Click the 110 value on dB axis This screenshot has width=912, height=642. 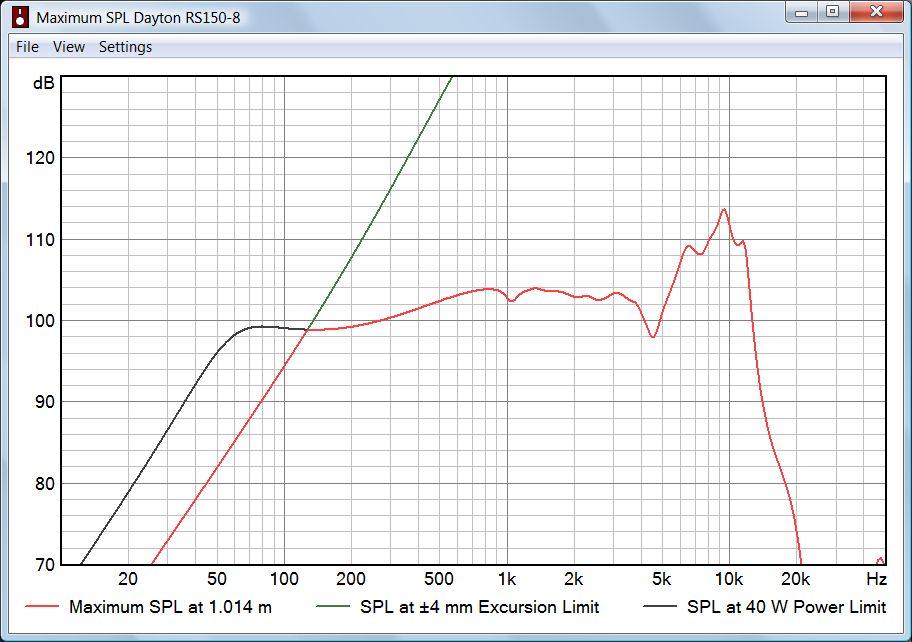40,240
